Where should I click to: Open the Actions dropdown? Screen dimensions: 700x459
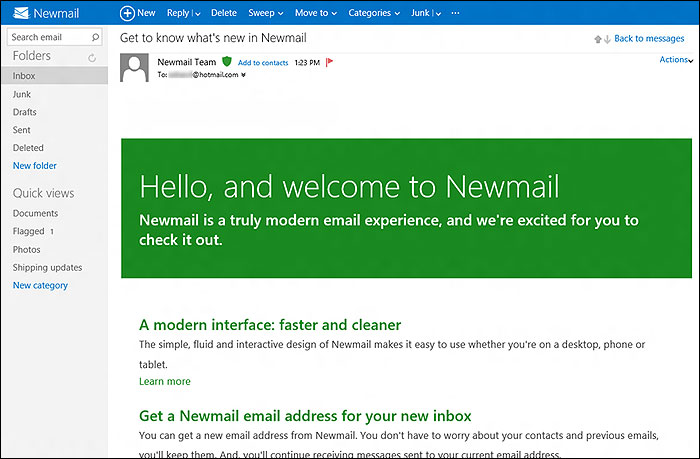pos(676,59)
